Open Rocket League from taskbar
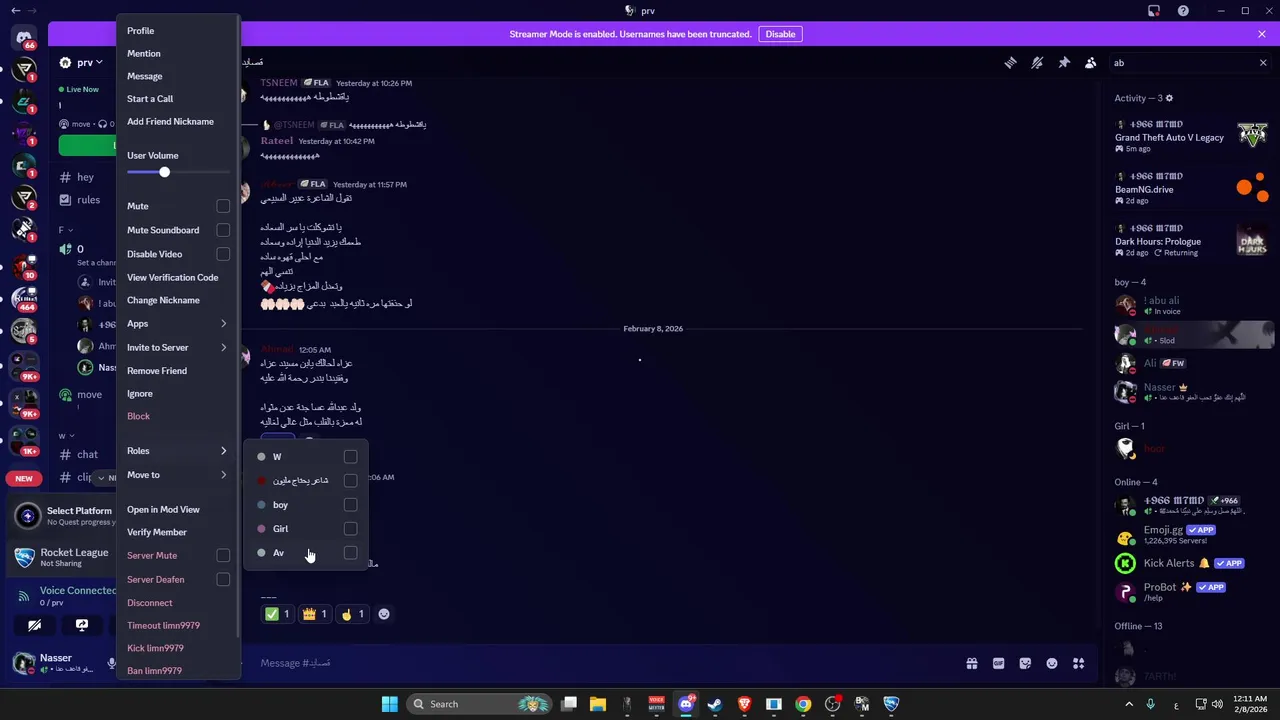 [x=891, y=704]
